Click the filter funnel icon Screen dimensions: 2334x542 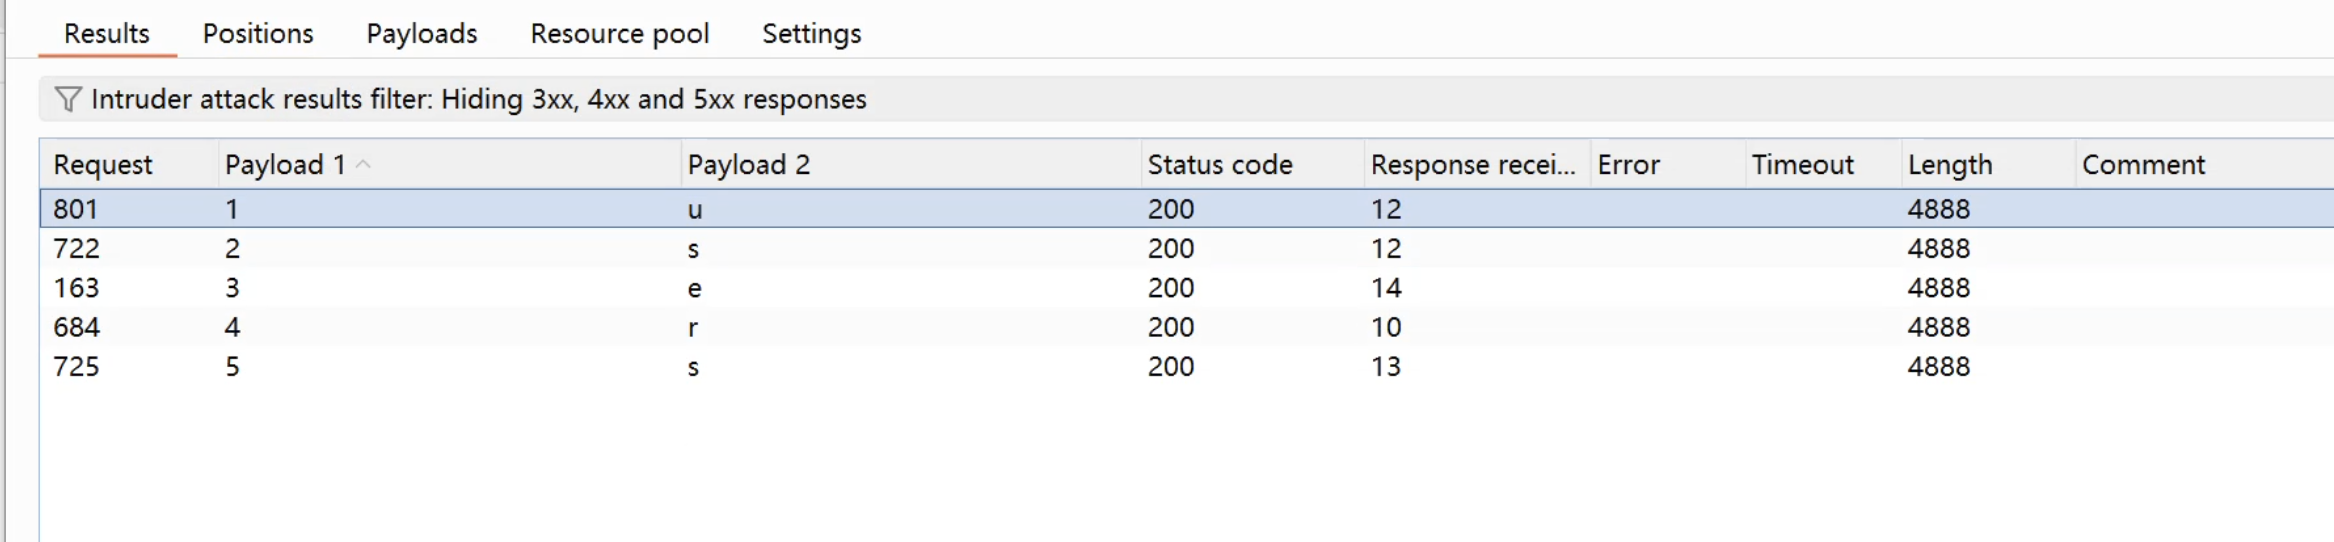click(x=67, y=100)
